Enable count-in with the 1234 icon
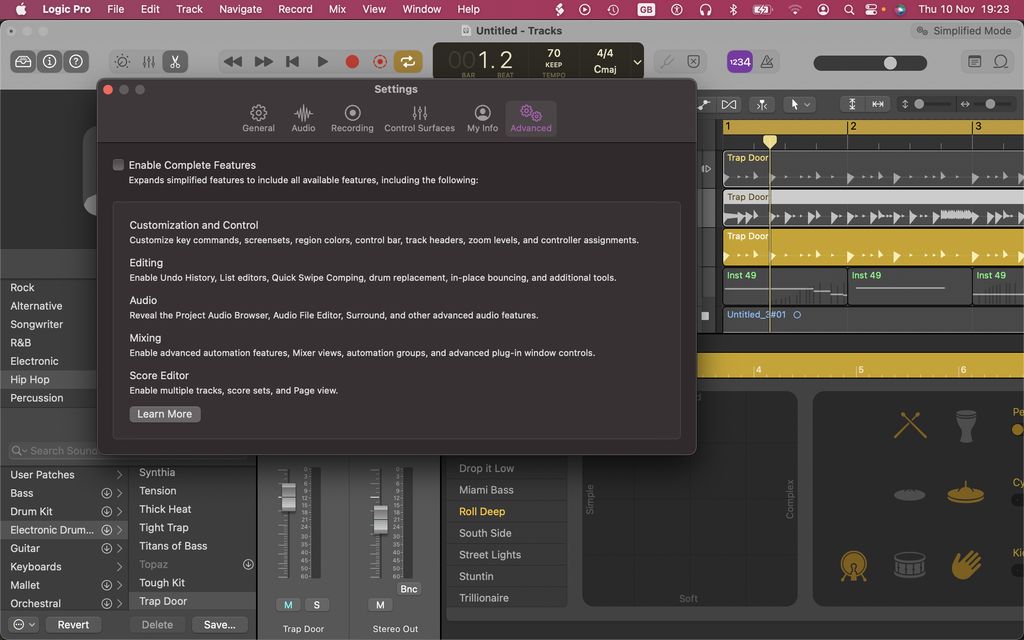Image resolution: width=1024 pixels, height=640 pixels. pyautogui.click(x=740, y=61)
